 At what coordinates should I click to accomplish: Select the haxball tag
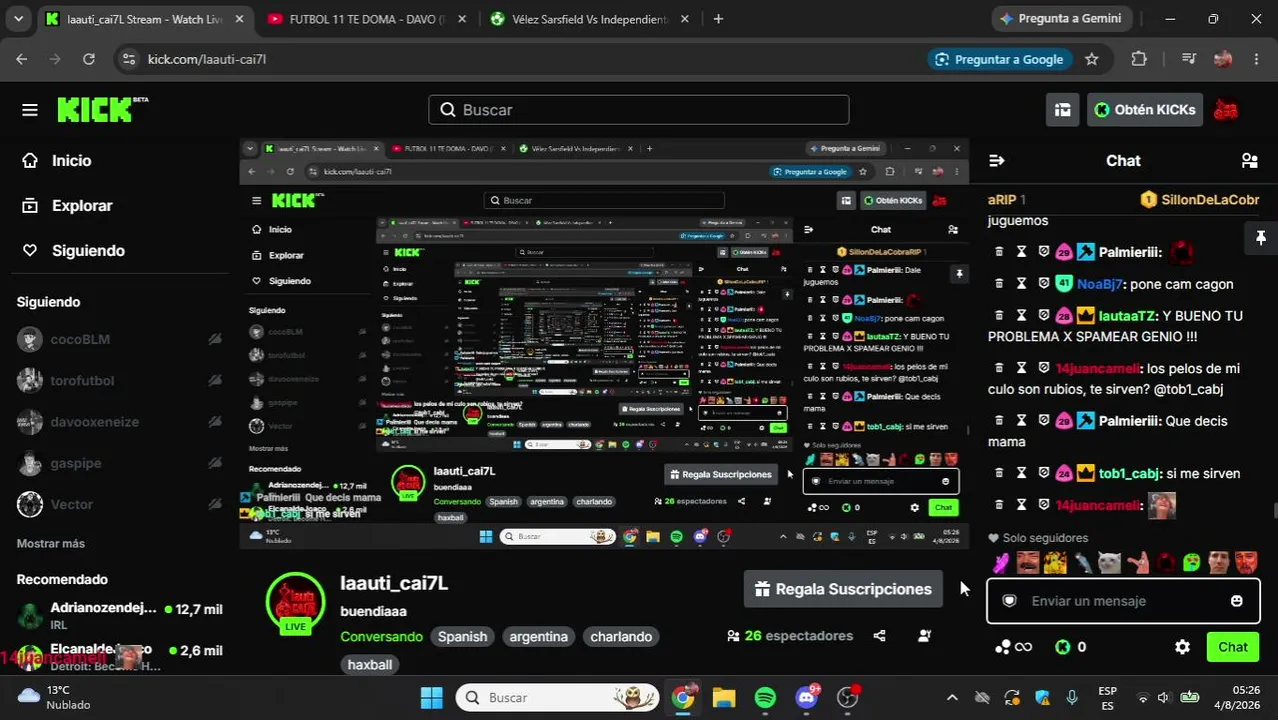coord(370,664)
